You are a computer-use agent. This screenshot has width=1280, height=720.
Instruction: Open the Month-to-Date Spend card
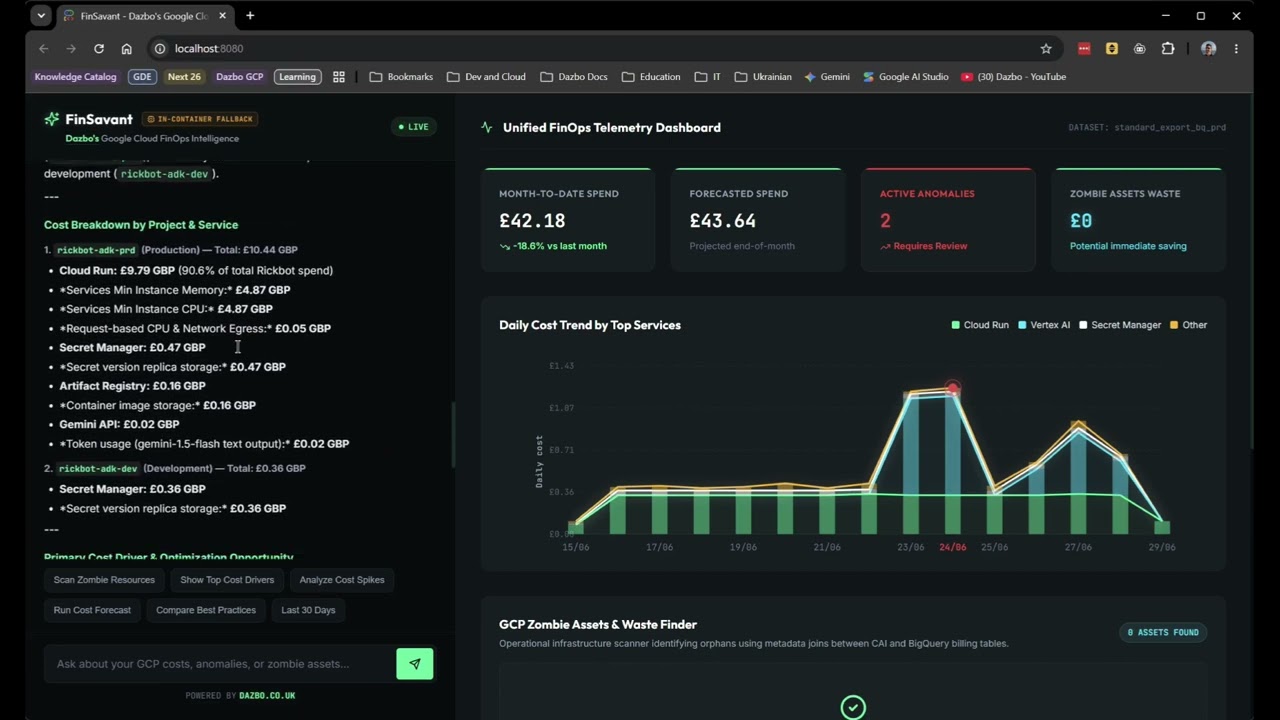(568, 219)
